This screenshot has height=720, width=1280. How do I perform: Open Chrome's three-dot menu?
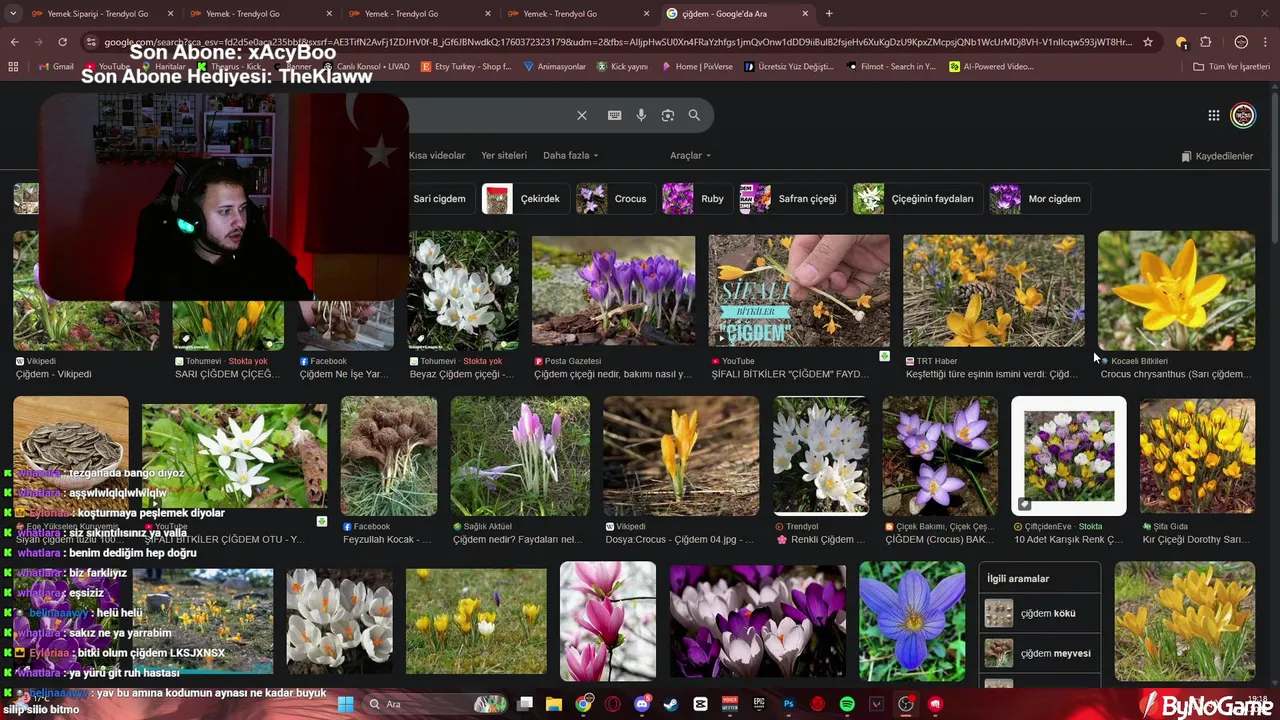[1266, 42]
